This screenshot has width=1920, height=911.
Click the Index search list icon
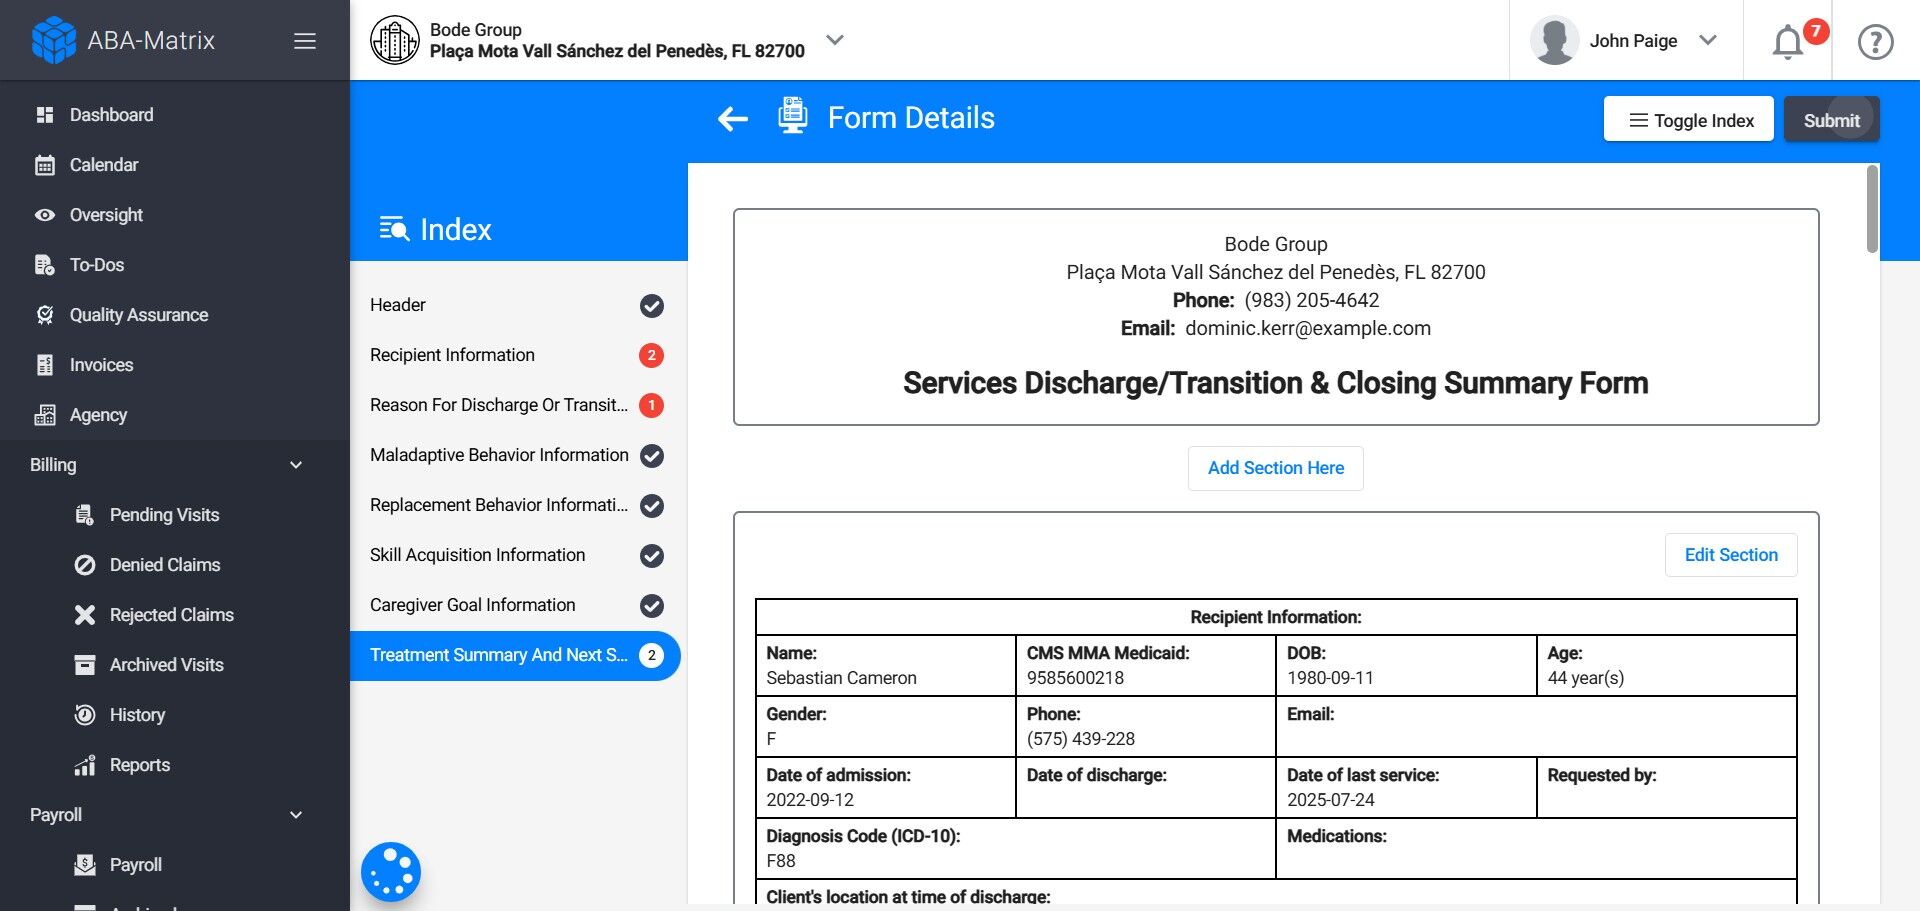pos(394,229)
